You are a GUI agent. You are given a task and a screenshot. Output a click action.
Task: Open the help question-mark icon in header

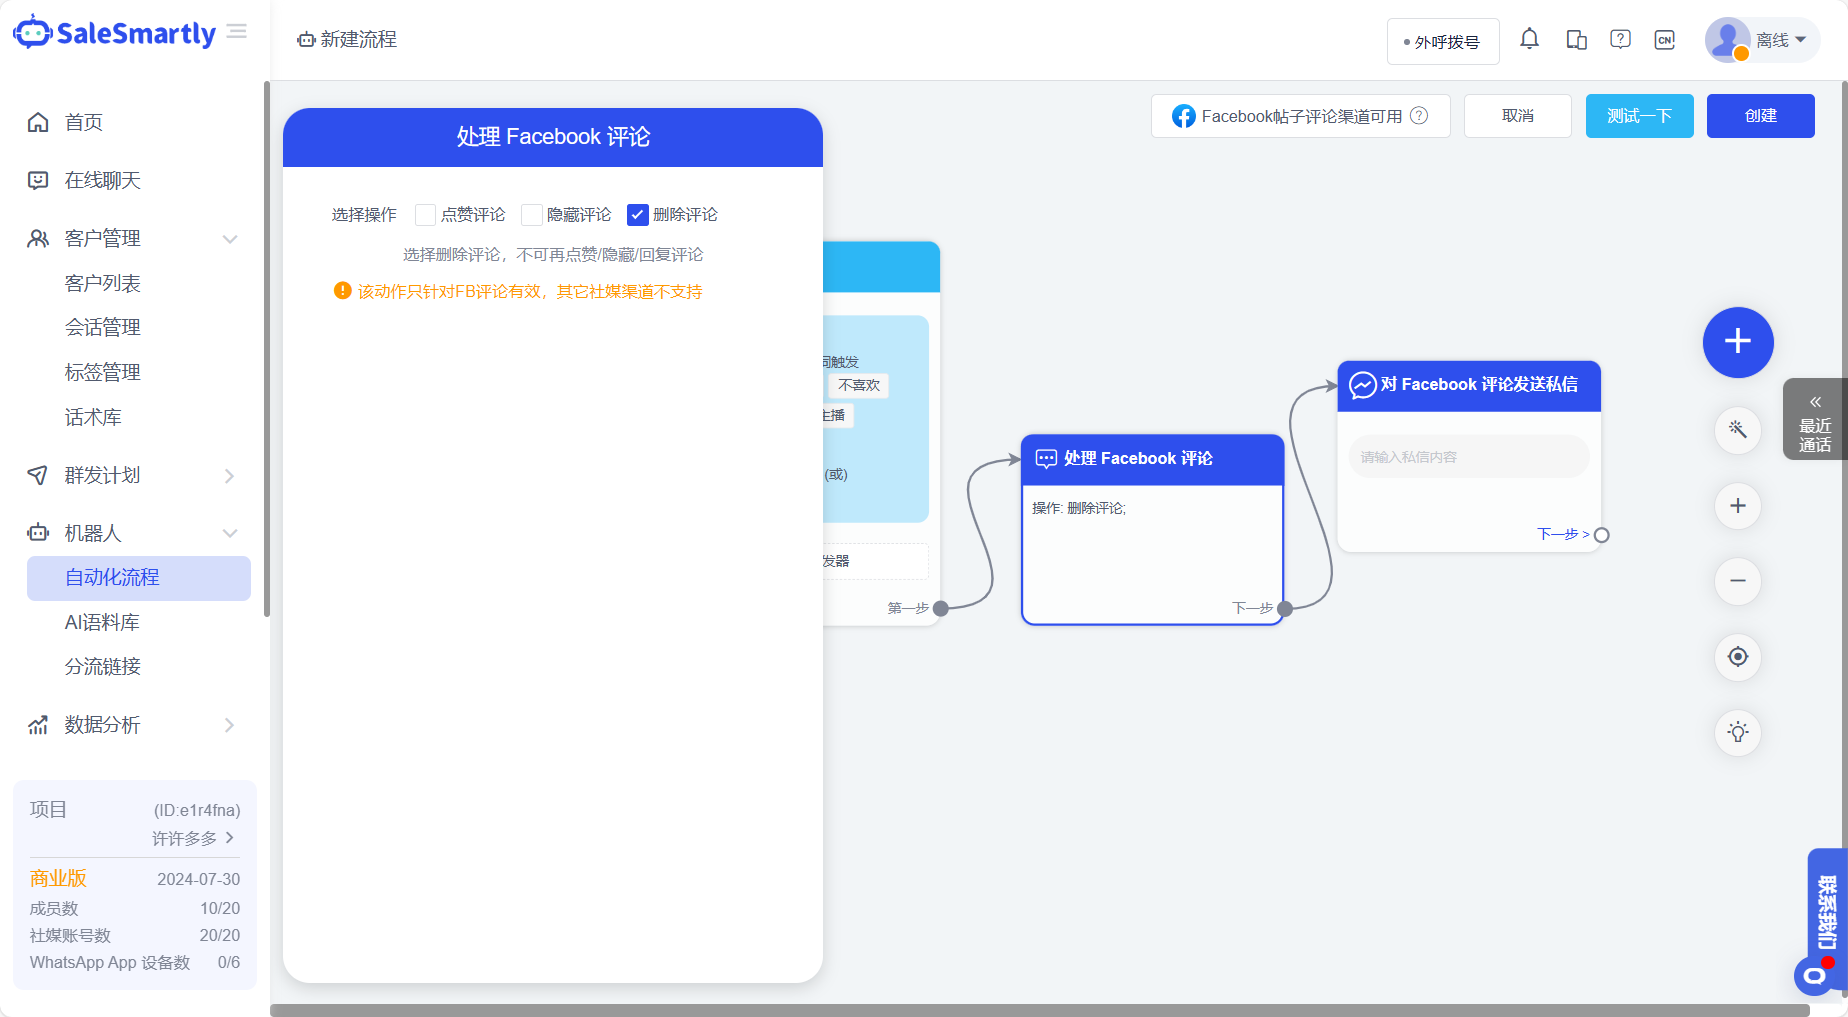tap(1621, 39)
